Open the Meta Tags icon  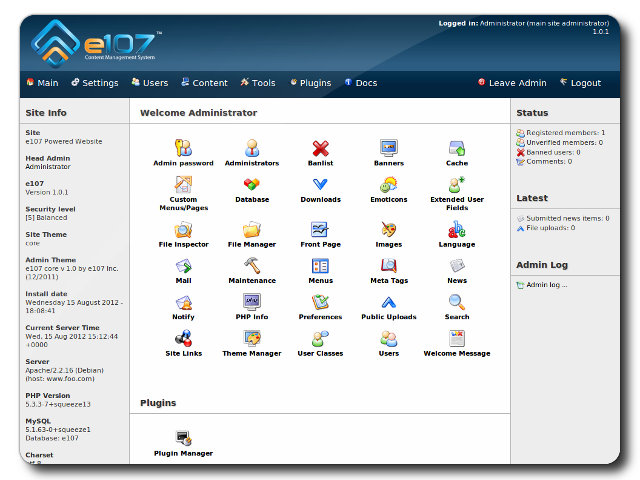pos(389,266)
